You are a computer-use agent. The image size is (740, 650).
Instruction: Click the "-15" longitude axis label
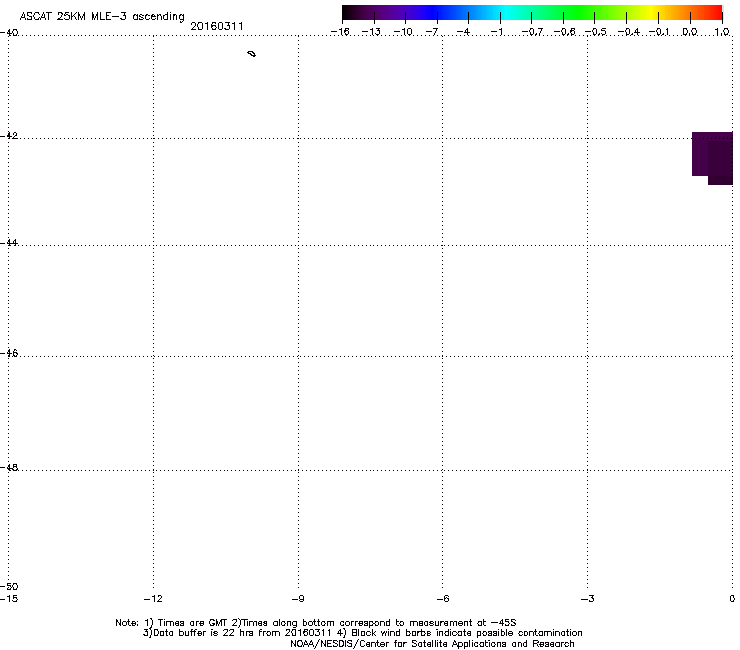9,599
